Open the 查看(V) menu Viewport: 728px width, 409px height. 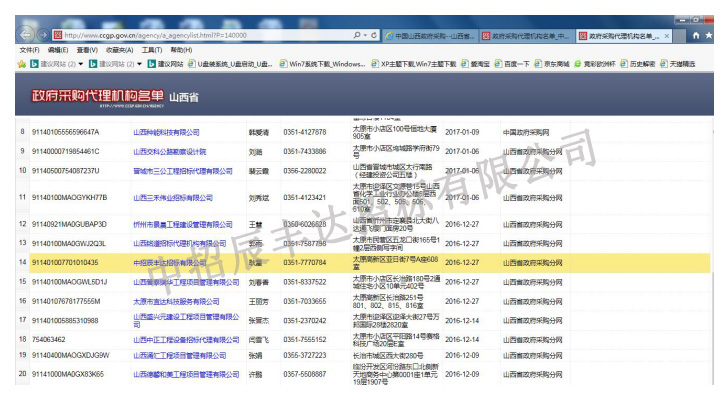[x=87, y=50]
